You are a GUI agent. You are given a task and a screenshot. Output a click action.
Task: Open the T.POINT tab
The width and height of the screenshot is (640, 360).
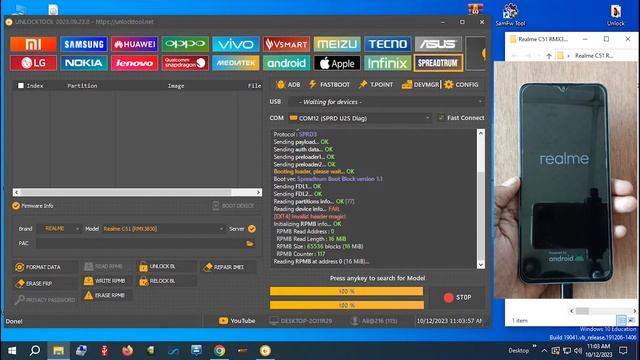coord(376,84)
